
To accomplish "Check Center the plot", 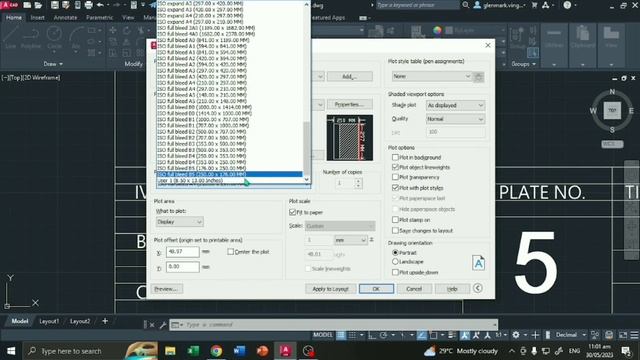I will click(231, 252).
